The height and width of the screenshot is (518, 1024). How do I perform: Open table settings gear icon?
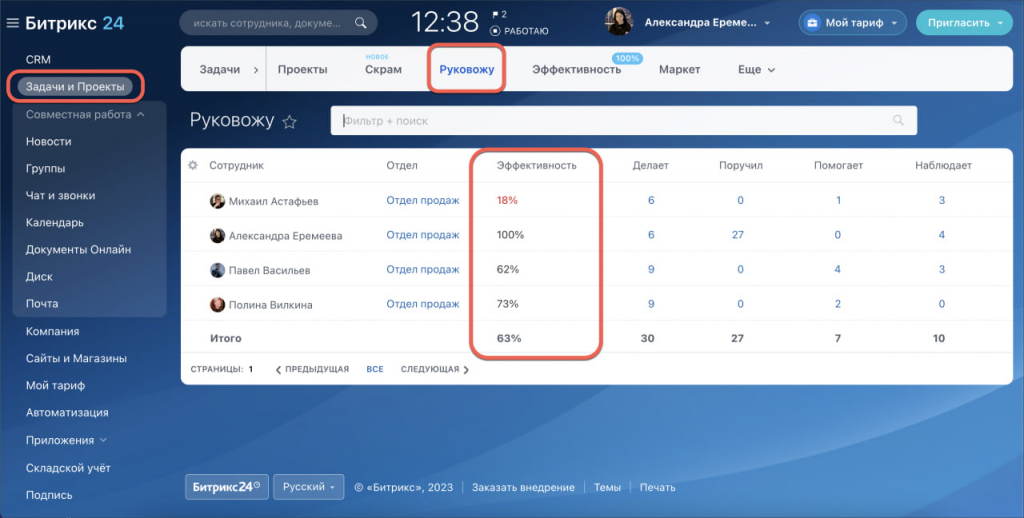[x=193, y=165]
